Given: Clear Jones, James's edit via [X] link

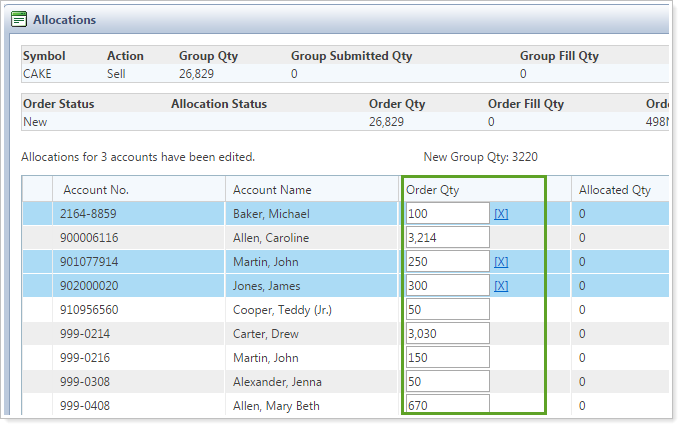Looking at the screenshot, I should coord(501,286).
